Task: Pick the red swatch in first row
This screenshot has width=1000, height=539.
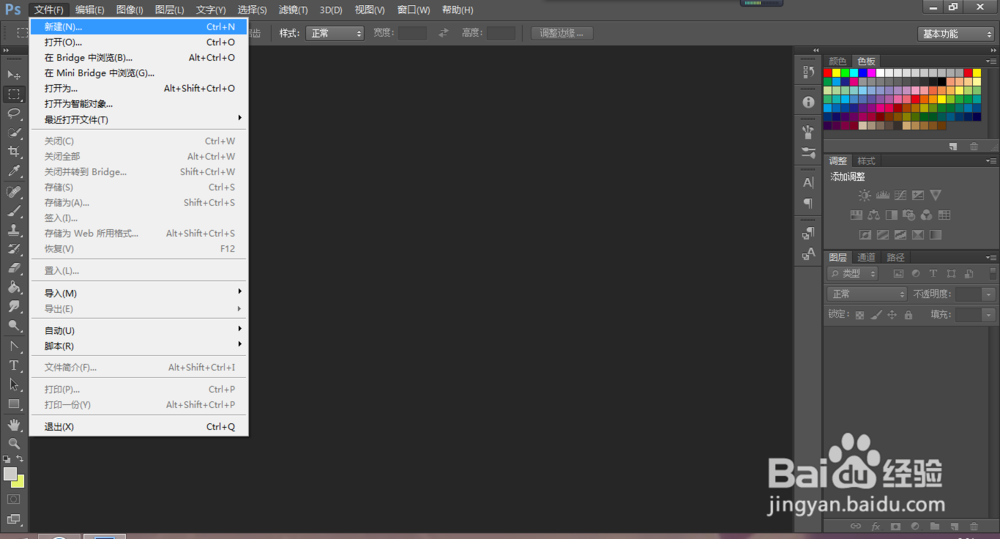Action: [828, 73]
